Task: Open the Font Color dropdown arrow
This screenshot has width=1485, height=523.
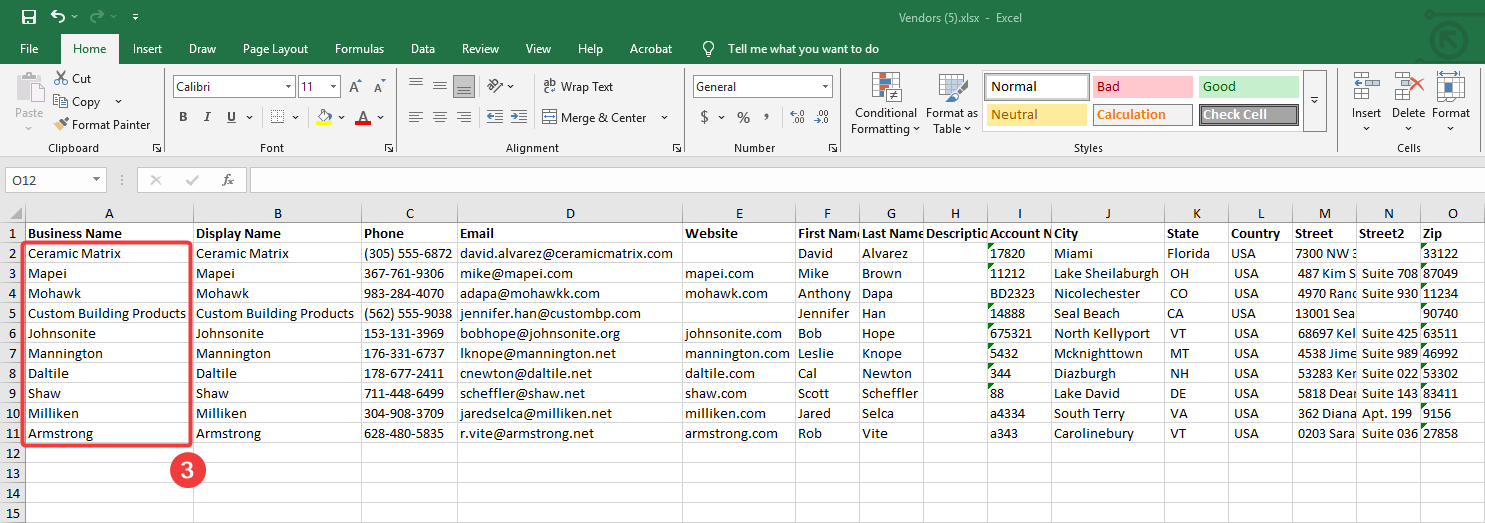Action: click(x=381, y=117)
